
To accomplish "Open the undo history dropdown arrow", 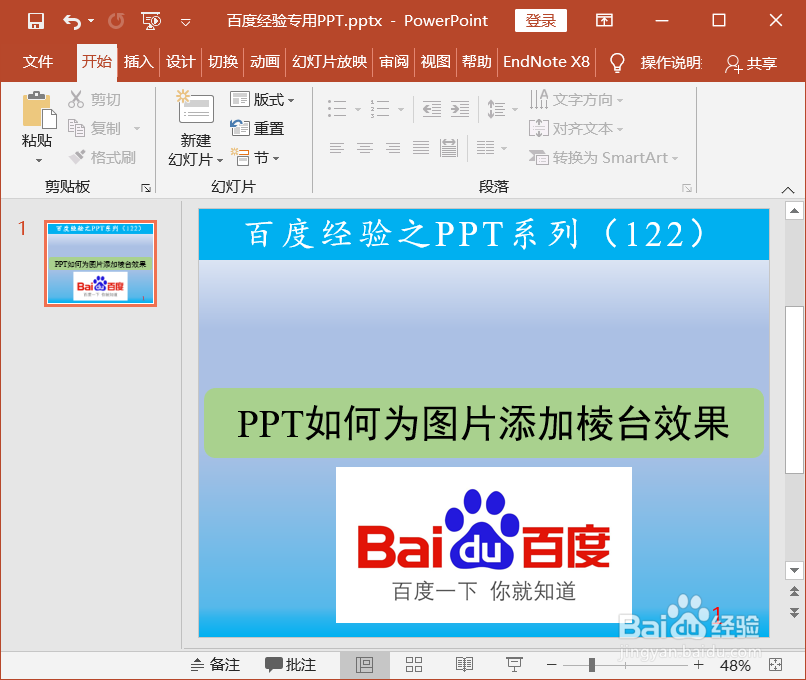I will coord(91,21).
